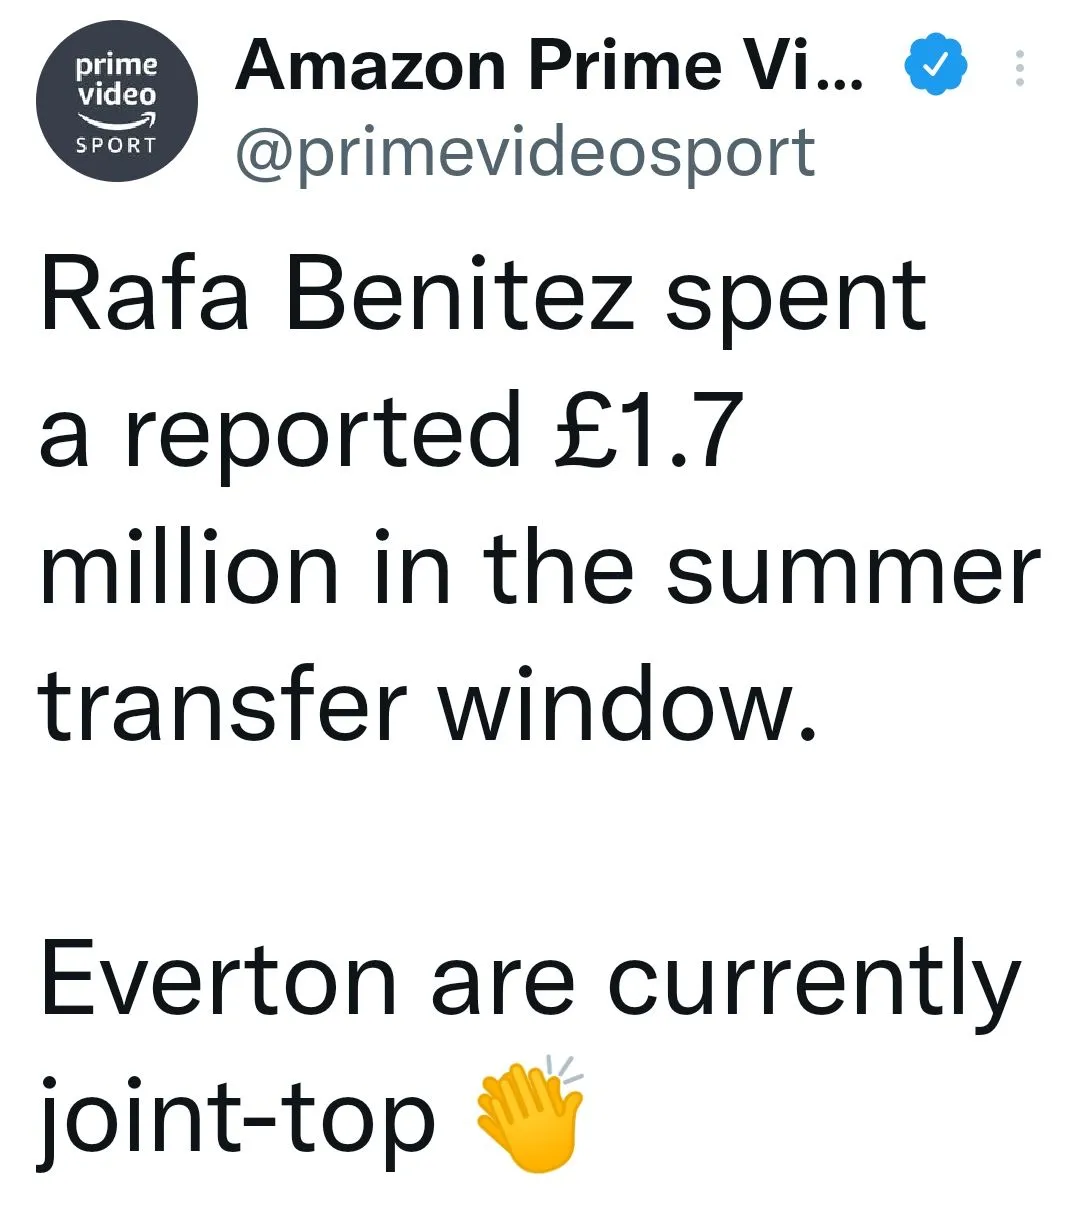This screenshot has width=1080, height=1231.
Task: Open the Prime Video Sport profile avatar
Action: pyautogui.click(x=117, y=102)
